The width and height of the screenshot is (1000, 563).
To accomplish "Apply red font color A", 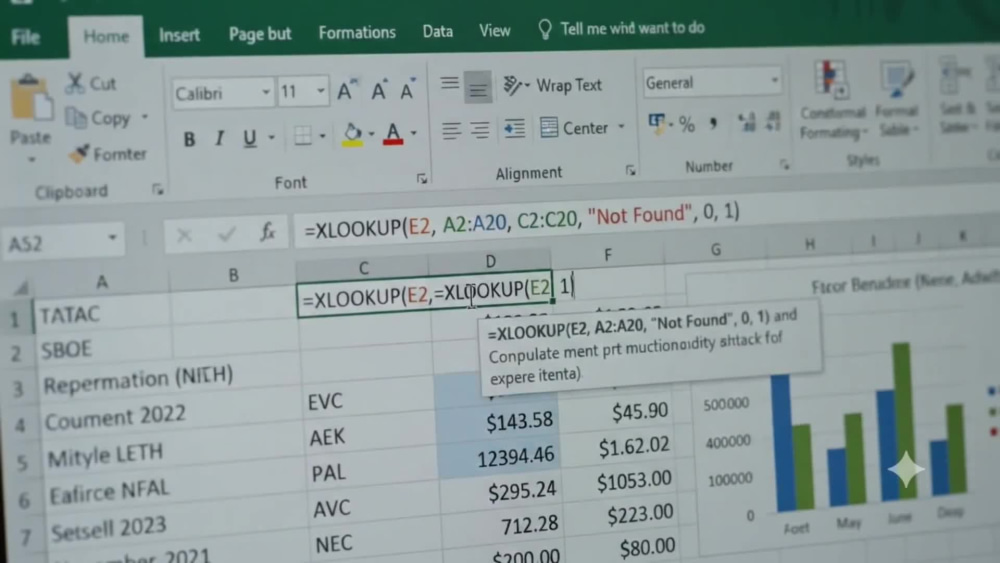I will [x=393, y=133].
